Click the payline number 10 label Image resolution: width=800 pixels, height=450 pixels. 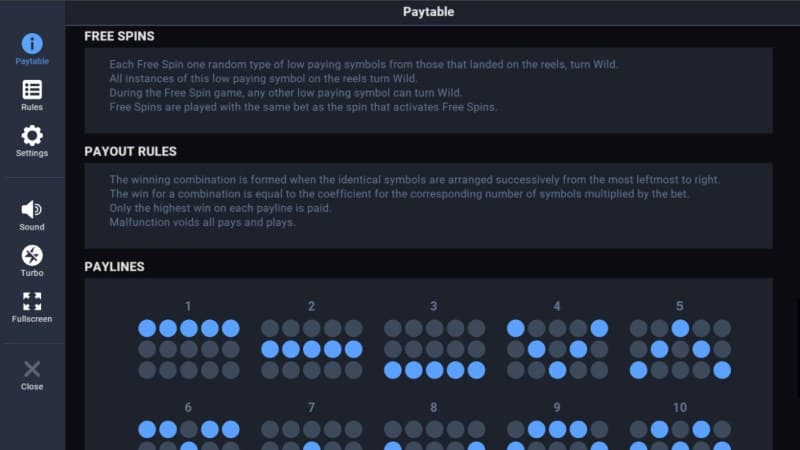click(680, 408)
